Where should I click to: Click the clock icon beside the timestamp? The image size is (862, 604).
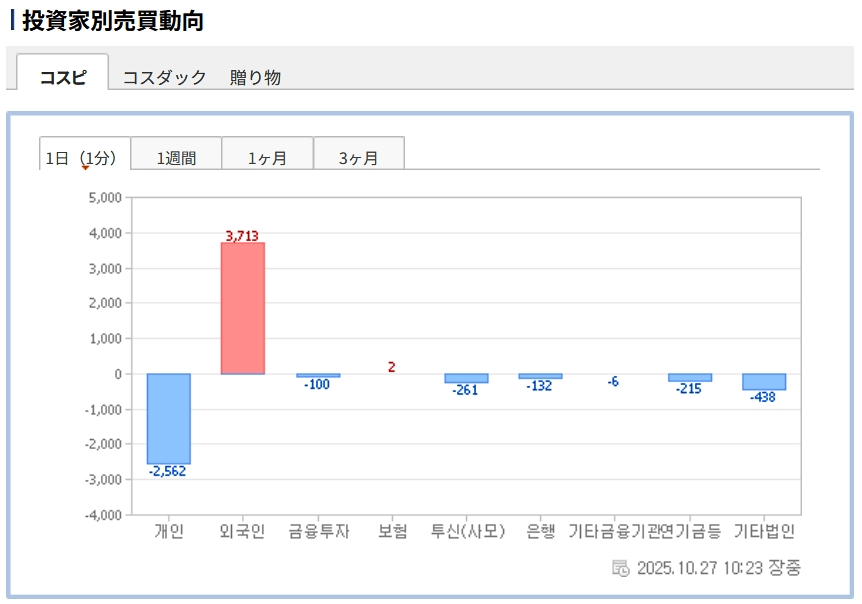[x=620, y=568]
